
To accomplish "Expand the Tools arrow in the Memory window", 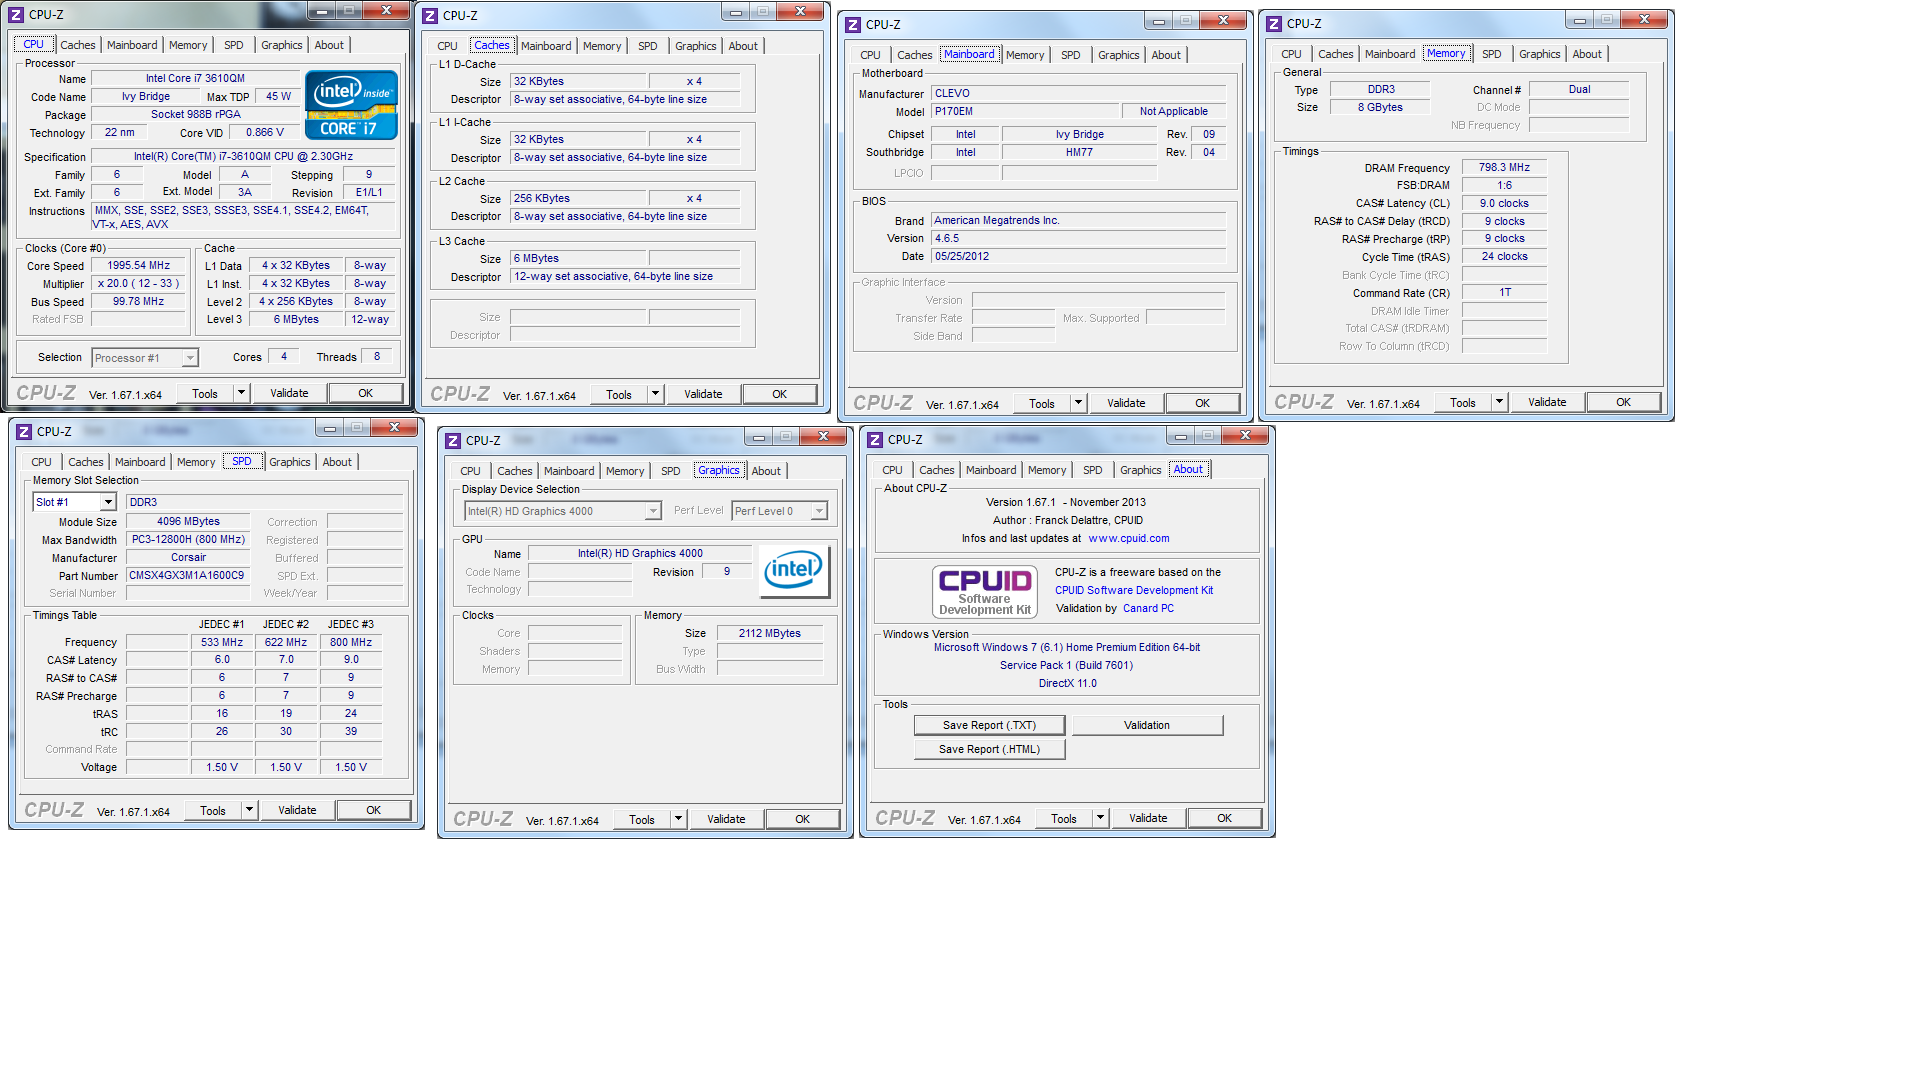I will coord(1499,402).
